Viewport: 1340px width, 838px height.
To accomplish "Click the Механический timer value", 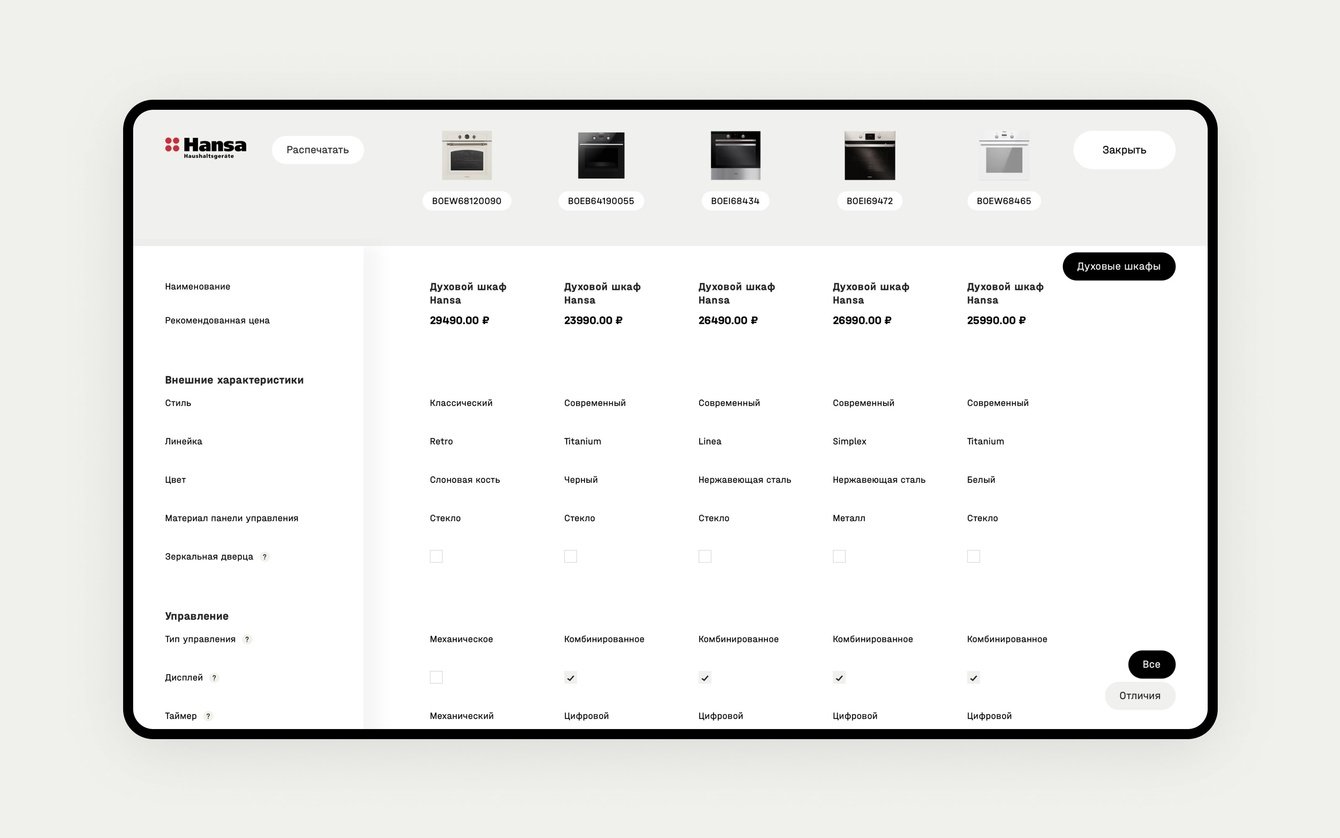I will point(462,717).
